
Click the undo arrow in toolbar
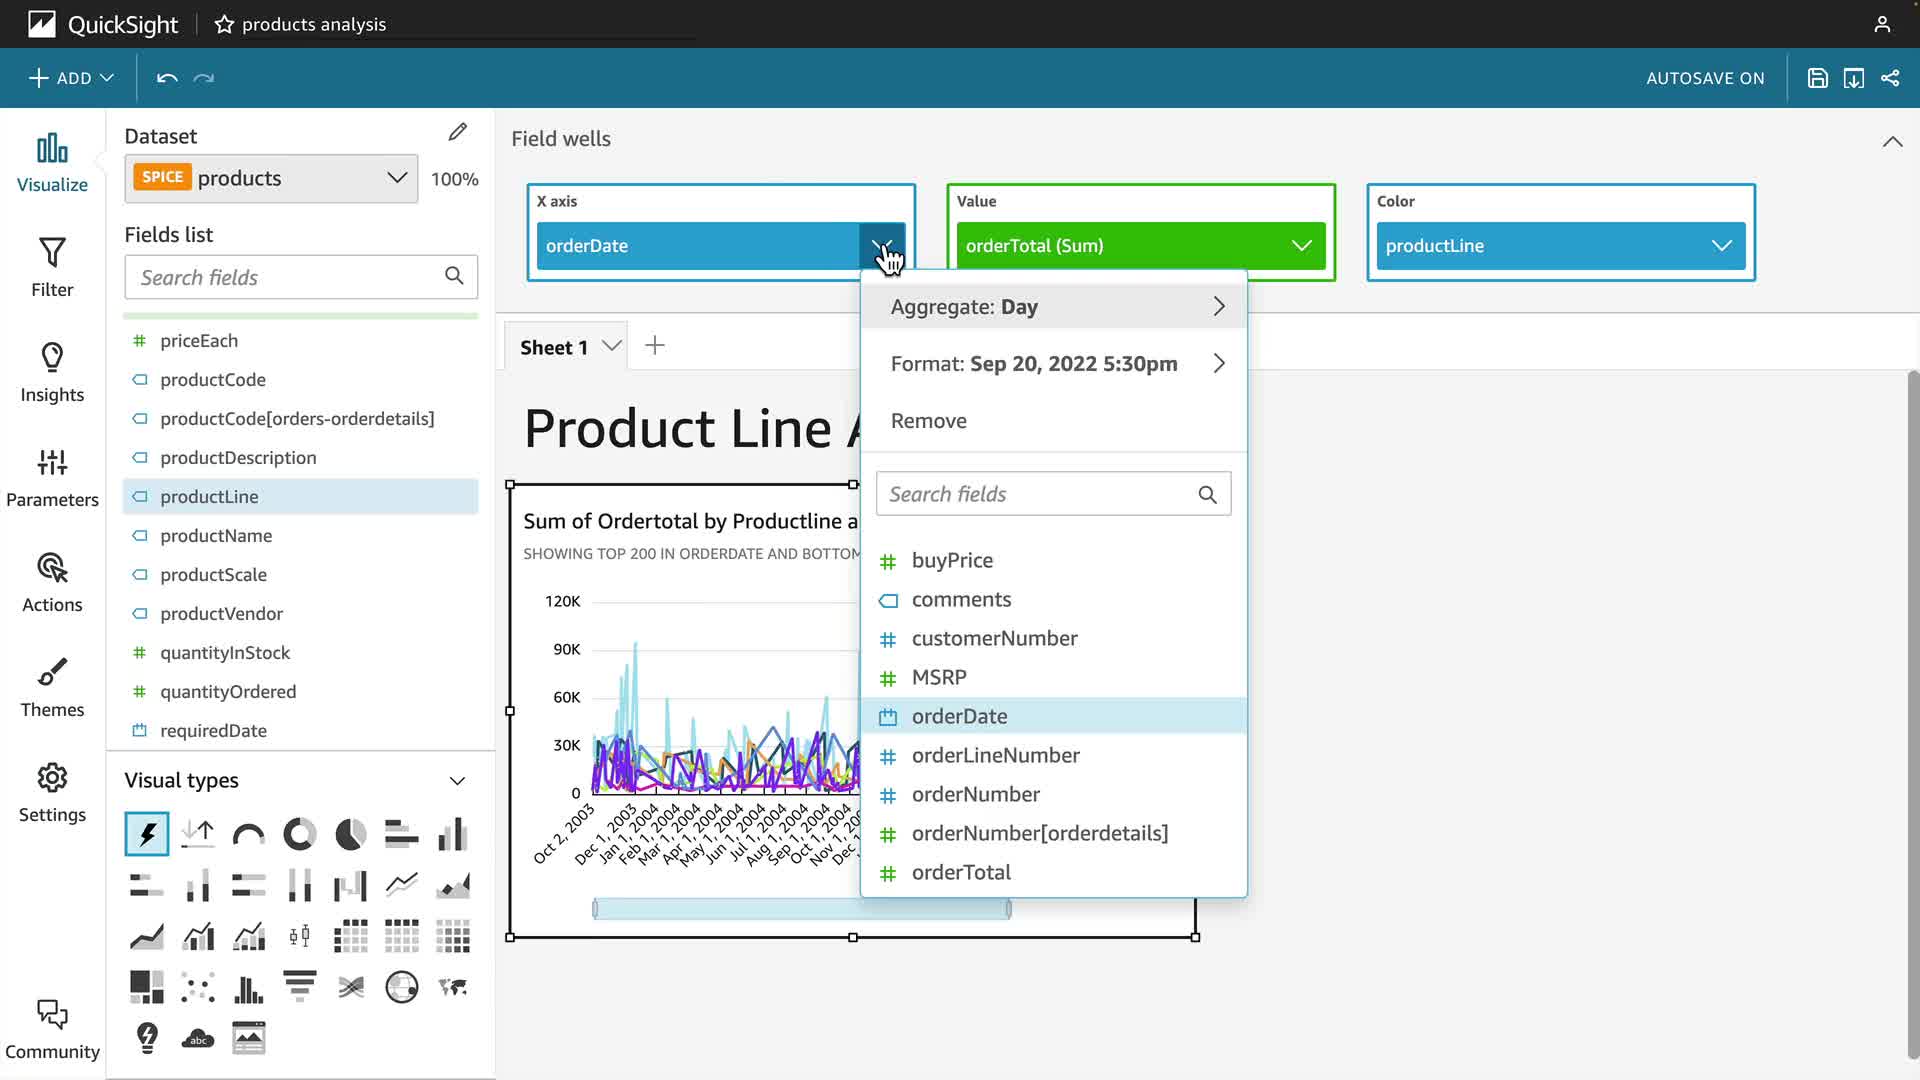point(167,78)
